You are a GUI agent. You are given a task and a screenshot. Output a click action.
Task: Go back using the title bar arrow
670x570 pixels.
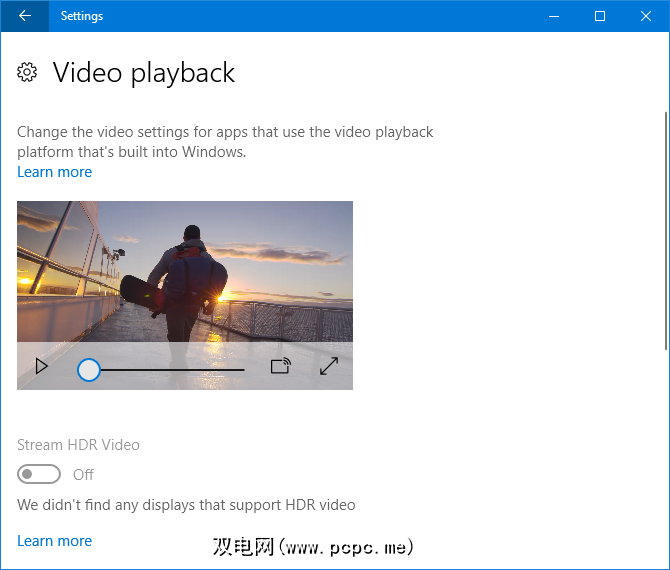(x=24, y=16)
